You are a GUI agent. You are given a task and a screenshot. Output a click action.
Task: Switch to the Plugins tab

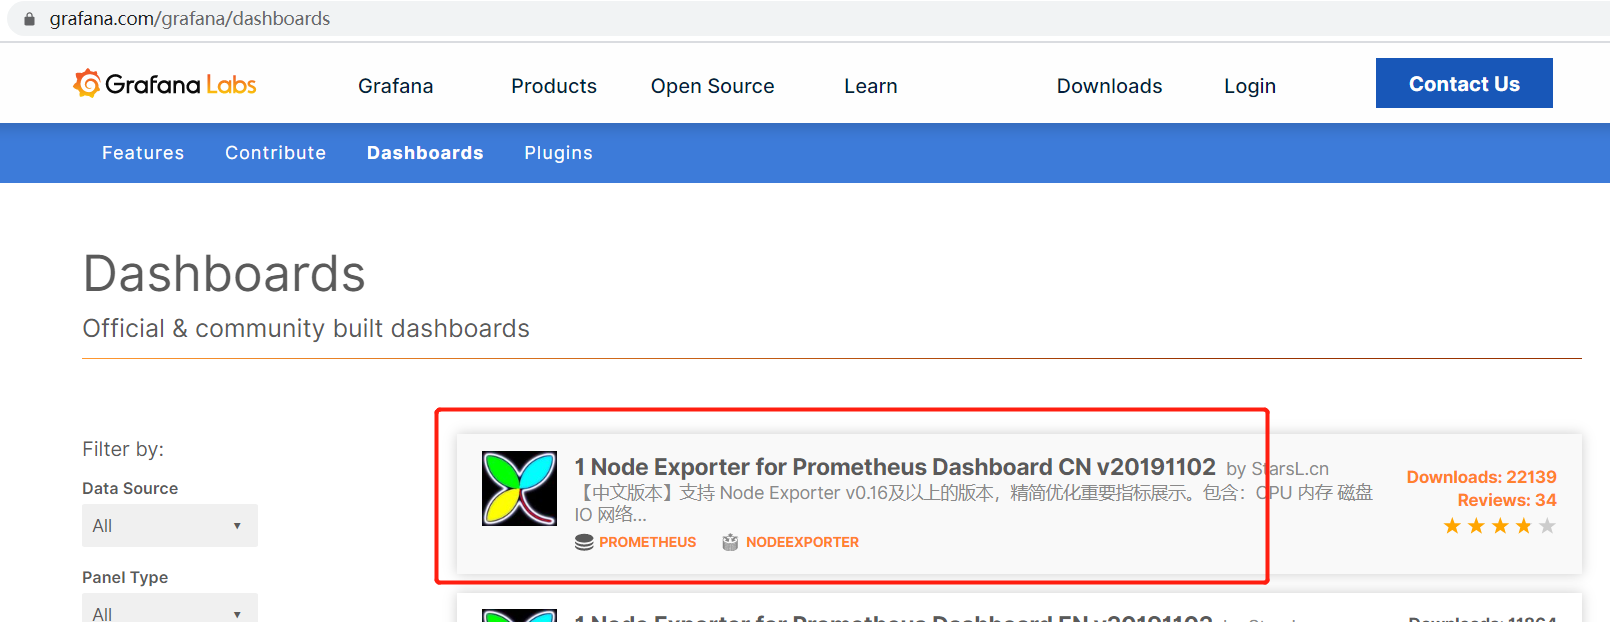coord(558,153)
